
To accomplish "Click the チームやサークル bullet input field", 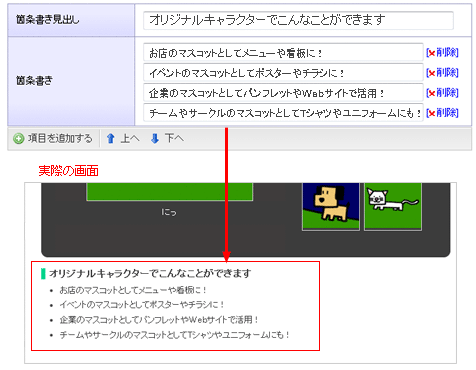I will click(x=283, y=113).
